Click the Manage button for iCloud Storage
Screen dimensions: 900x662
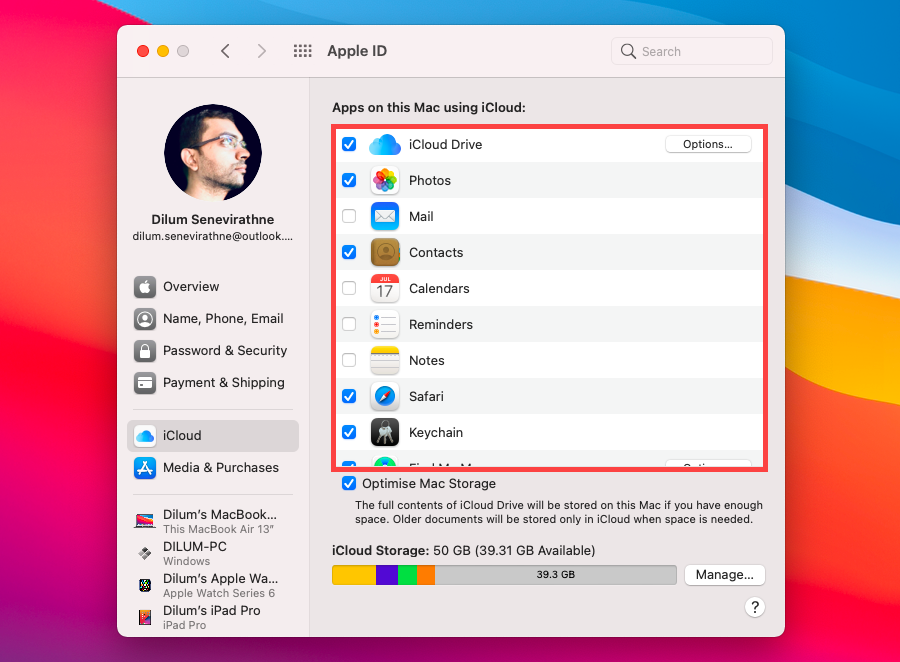724,574
